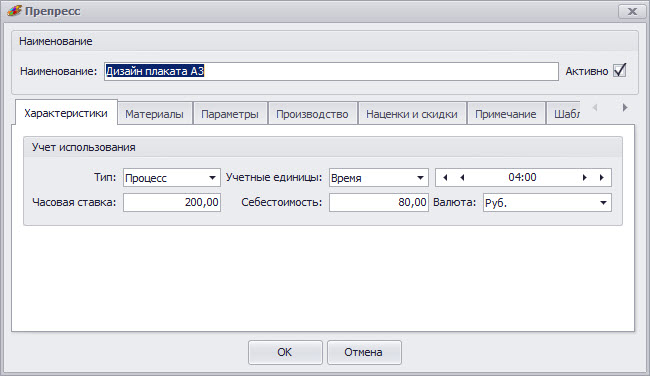Click the Наименование text field
Viewport: 650px width, 376px height.
coord(331,71)
